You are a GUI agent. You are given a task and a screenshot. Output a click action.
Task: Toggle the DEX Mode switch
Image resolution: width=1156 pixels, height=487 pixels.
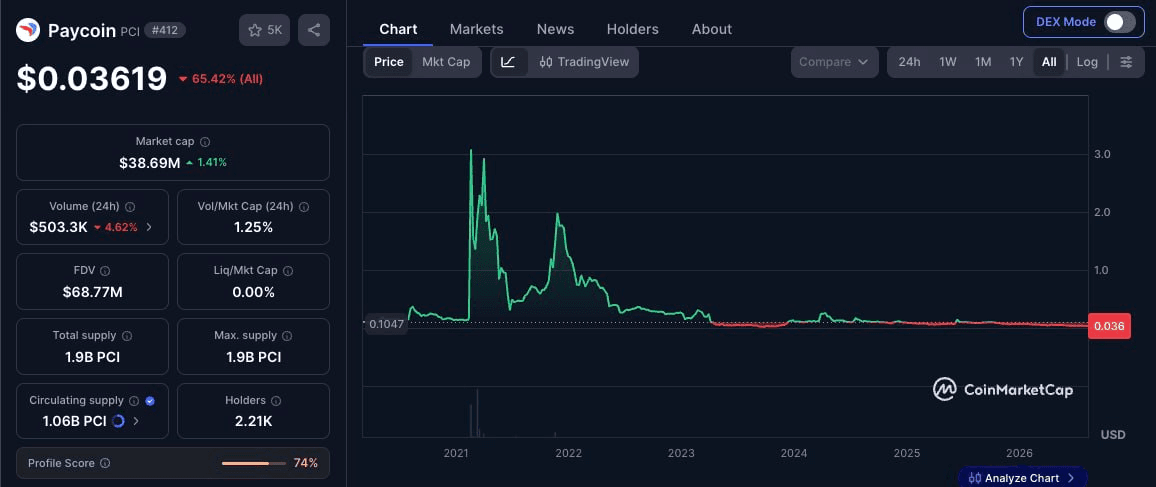click(1119, 22)
